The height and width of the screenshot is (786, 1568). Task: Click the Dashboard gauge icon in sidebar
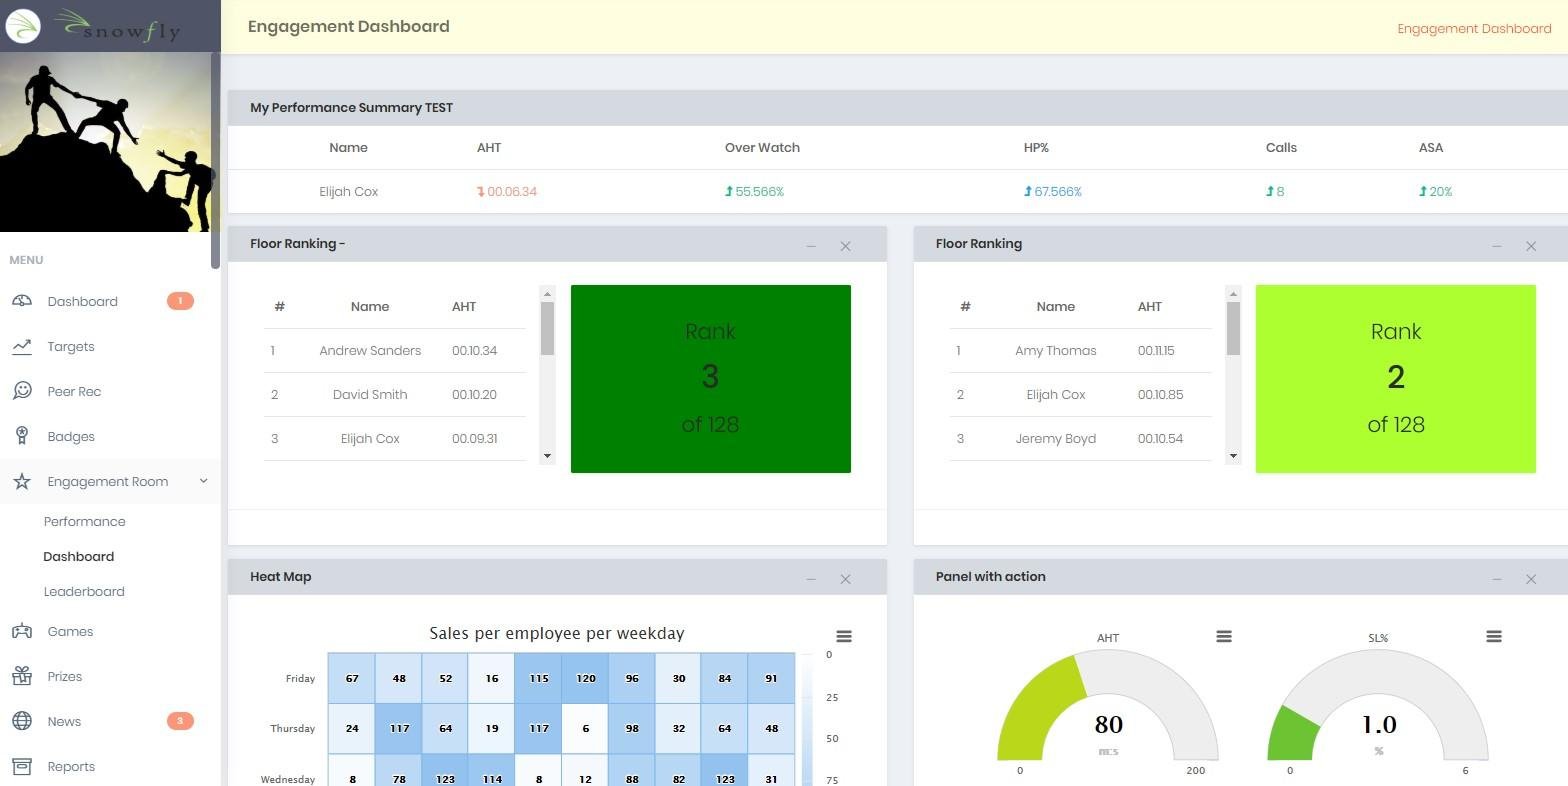[x=22, y=301]
